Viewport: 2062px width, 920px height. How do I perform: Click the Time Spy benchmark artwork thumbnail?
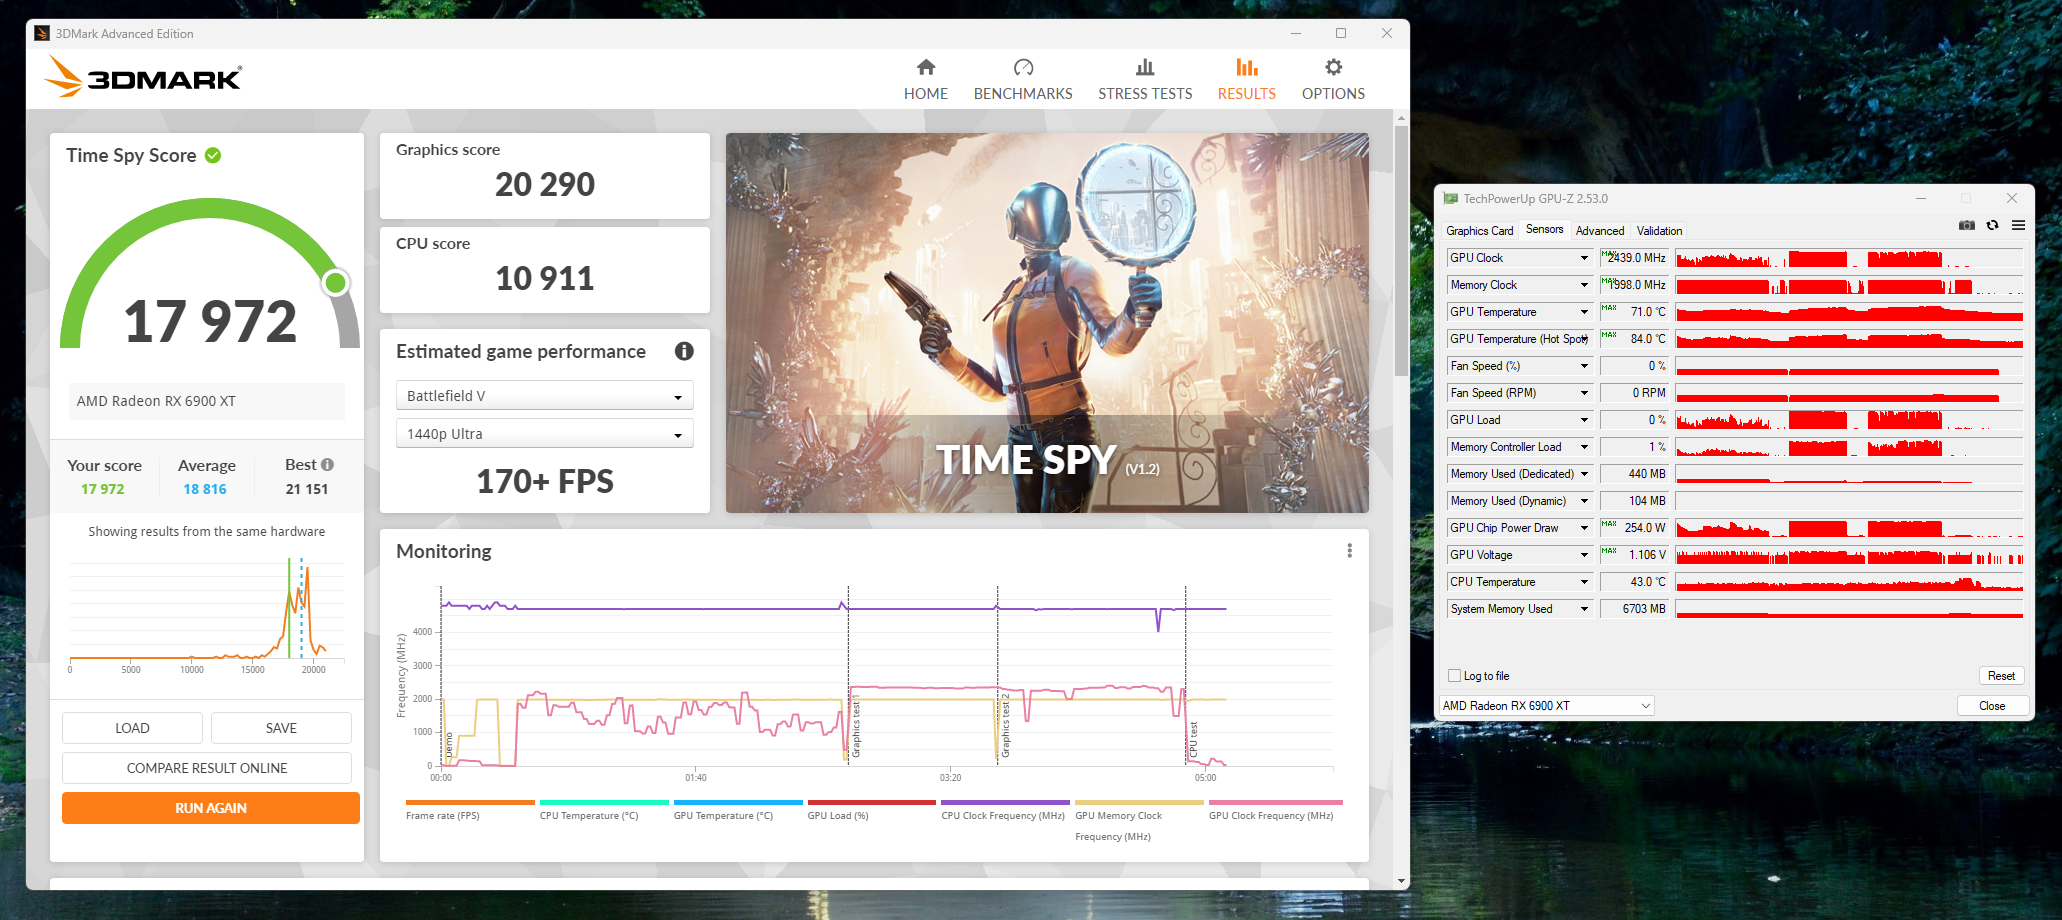pos(1047,323)
